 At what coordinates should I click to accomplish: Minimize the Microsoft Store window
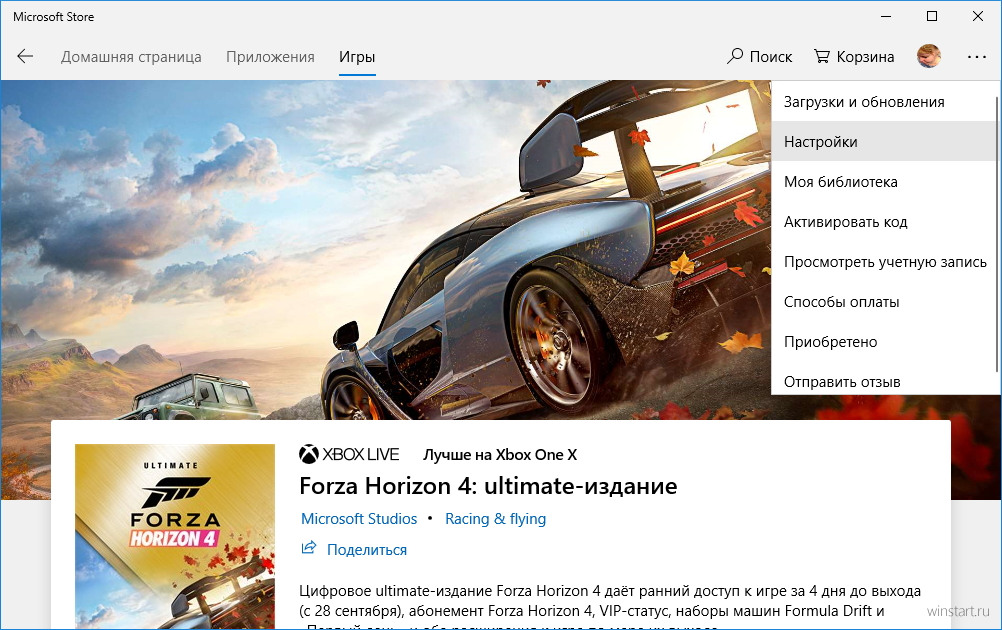886,17
